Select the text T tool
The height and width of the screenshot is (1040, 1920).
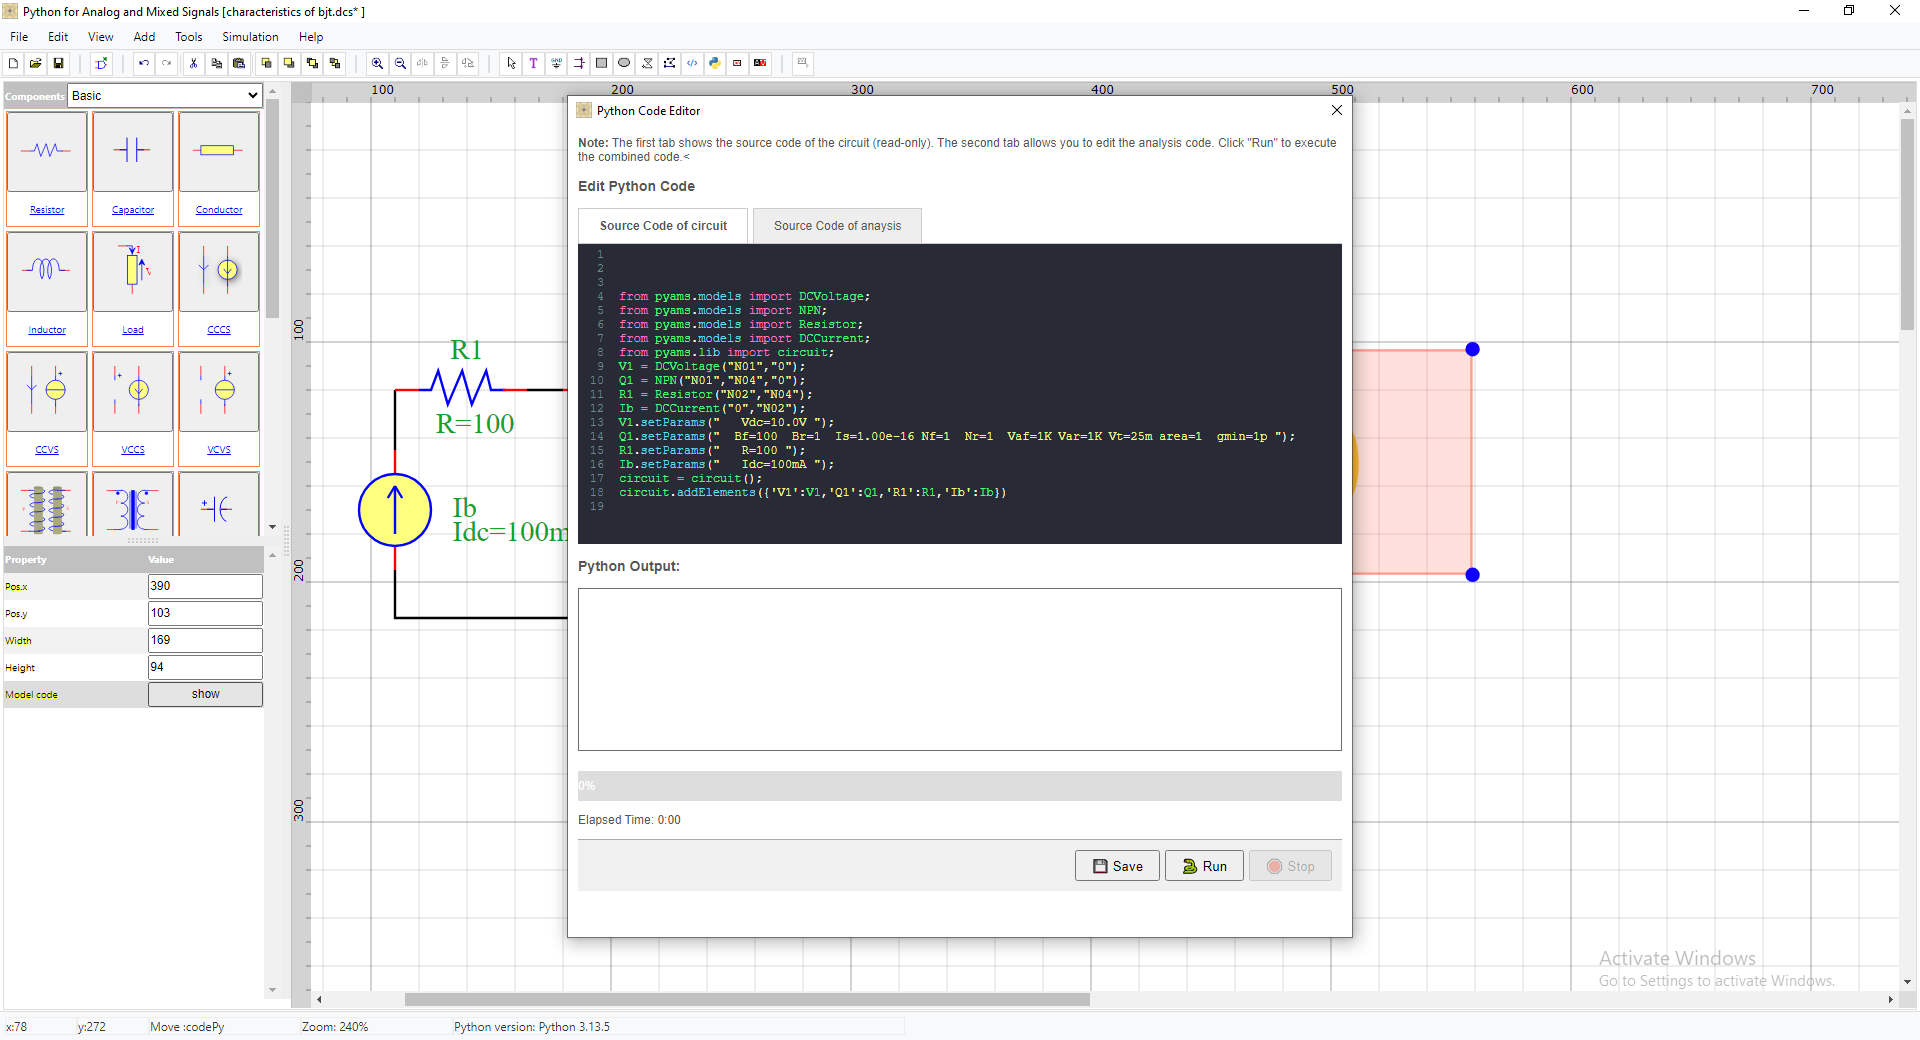(534, 63)
